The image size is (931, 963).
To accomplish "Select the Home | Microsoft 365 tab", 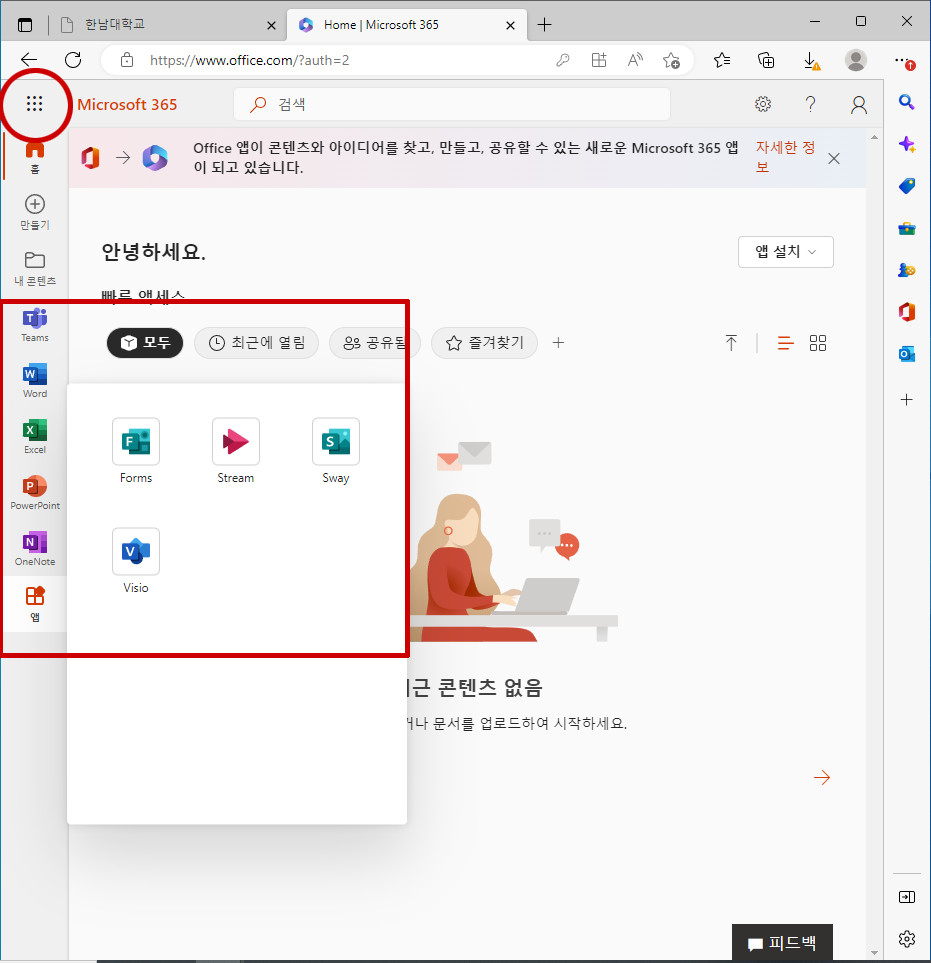I will [407, 25].
